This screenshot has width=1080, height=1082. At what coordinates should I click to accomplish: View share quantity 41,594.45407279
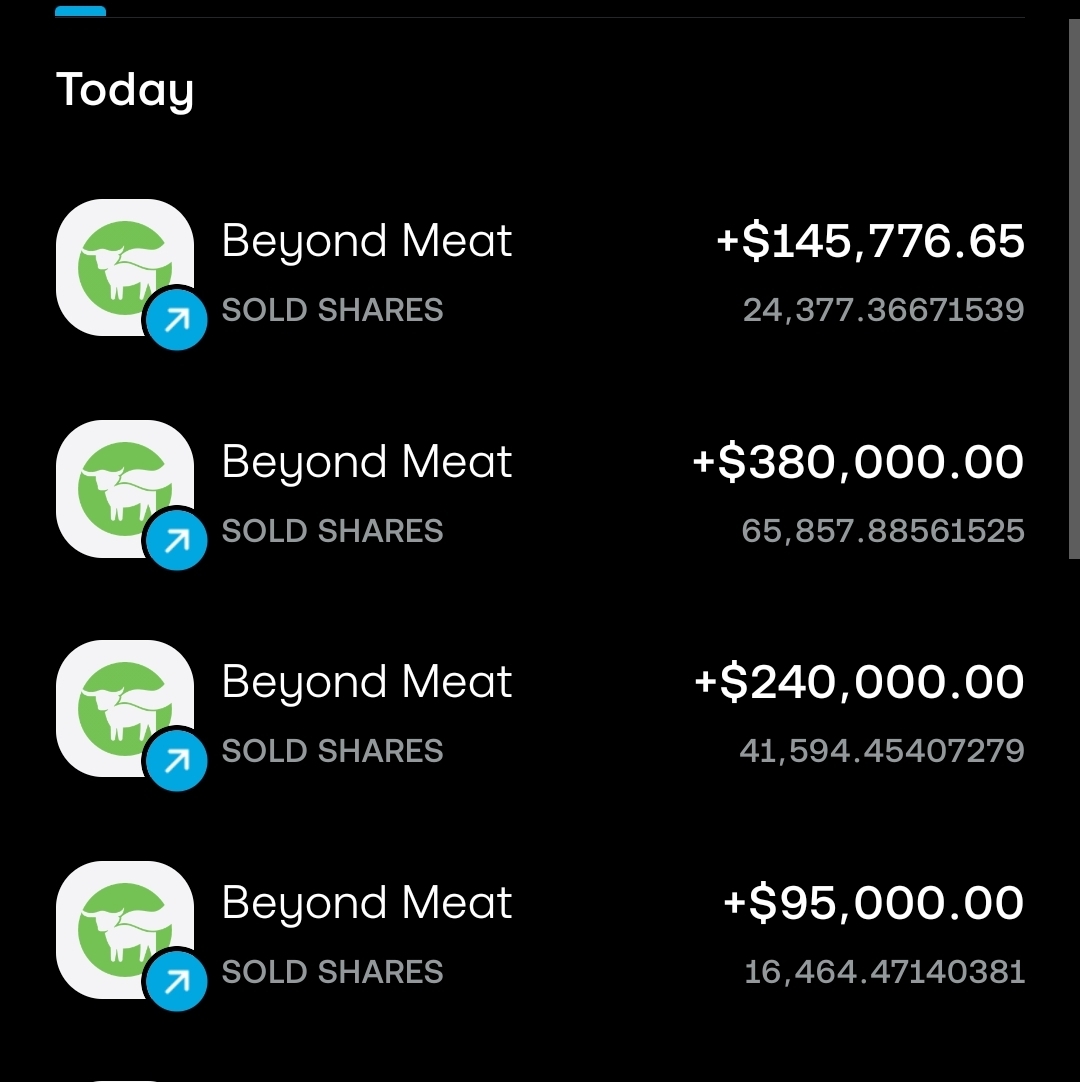point(882,751)
